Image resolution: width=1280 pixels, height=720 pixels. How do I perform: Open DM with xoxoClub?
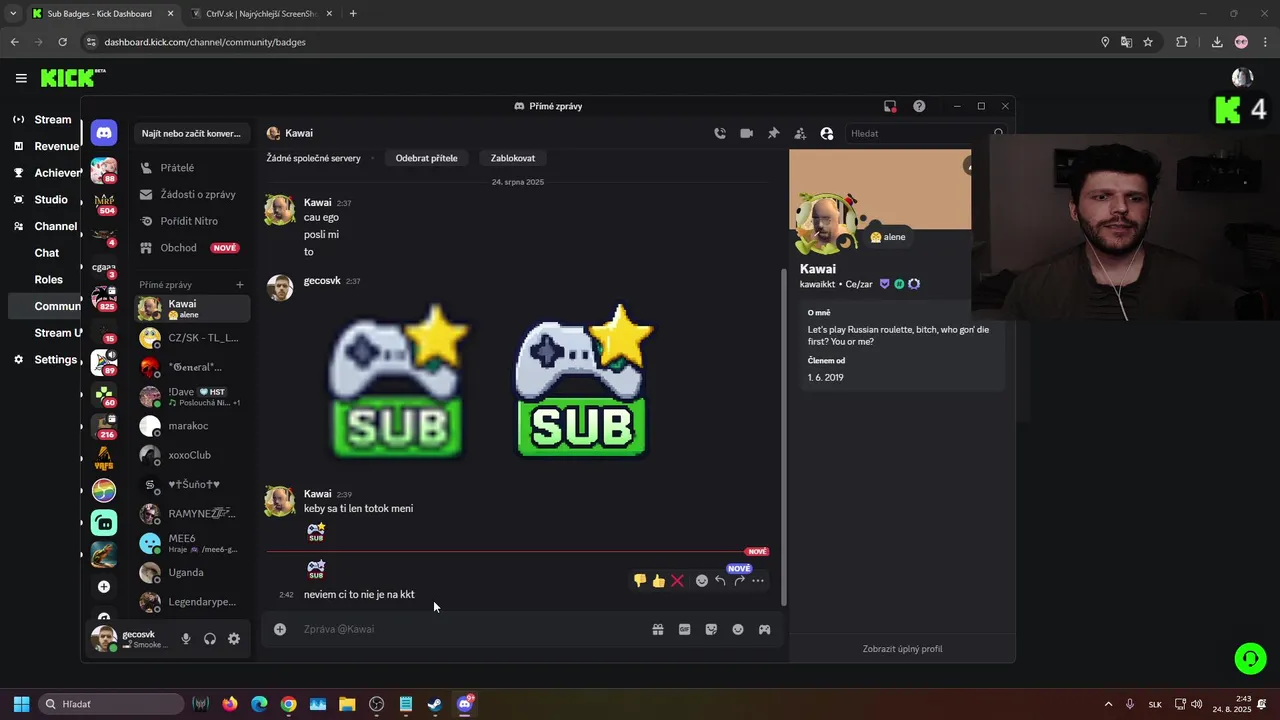pyautogui.click(x=192, y=455)
